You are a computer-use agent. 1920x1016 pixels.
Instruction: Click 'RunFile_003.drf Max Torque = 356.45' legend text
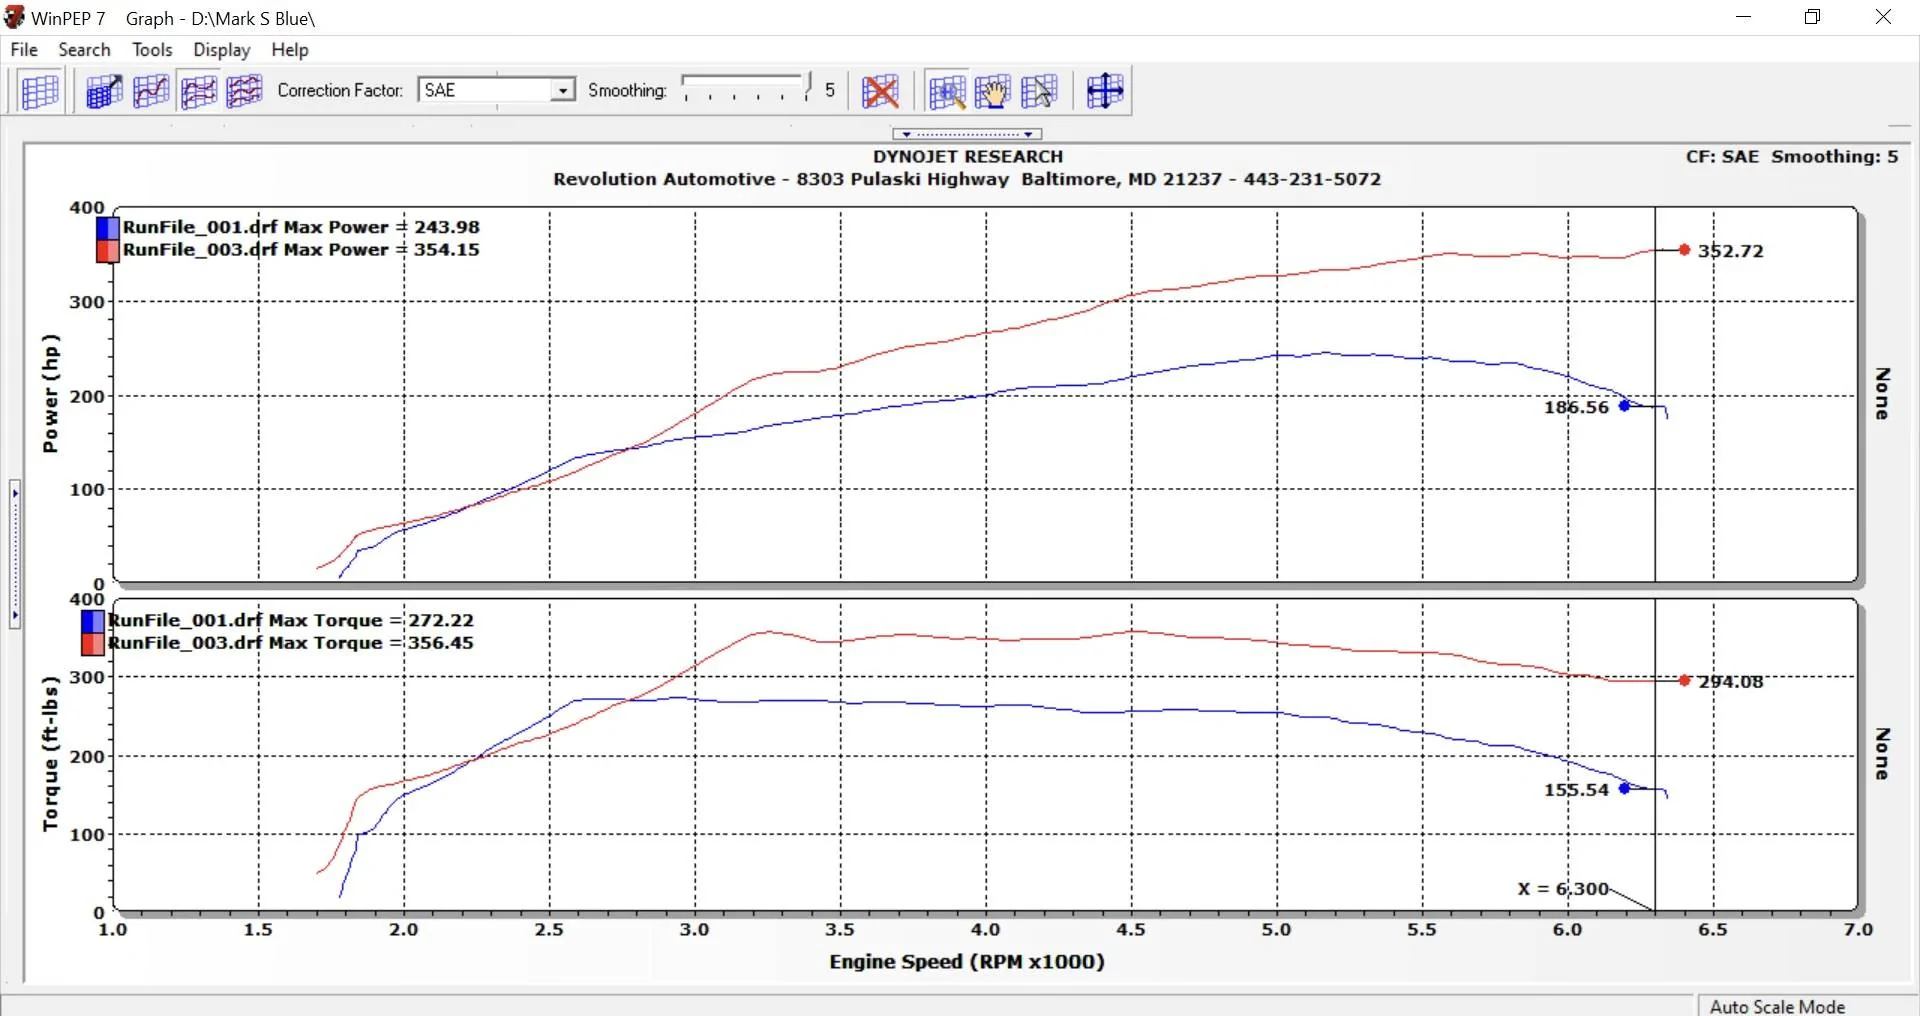point(291,643)
